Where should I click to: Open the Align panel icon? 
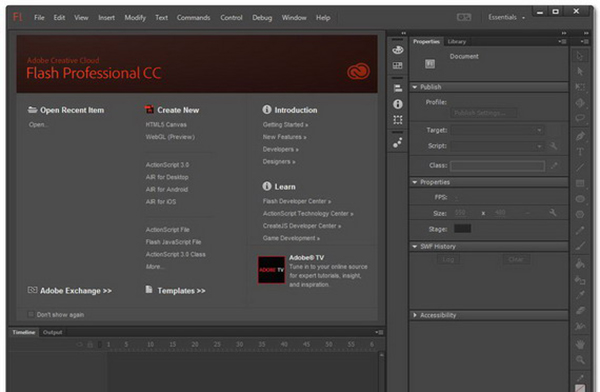click(398, 88)
